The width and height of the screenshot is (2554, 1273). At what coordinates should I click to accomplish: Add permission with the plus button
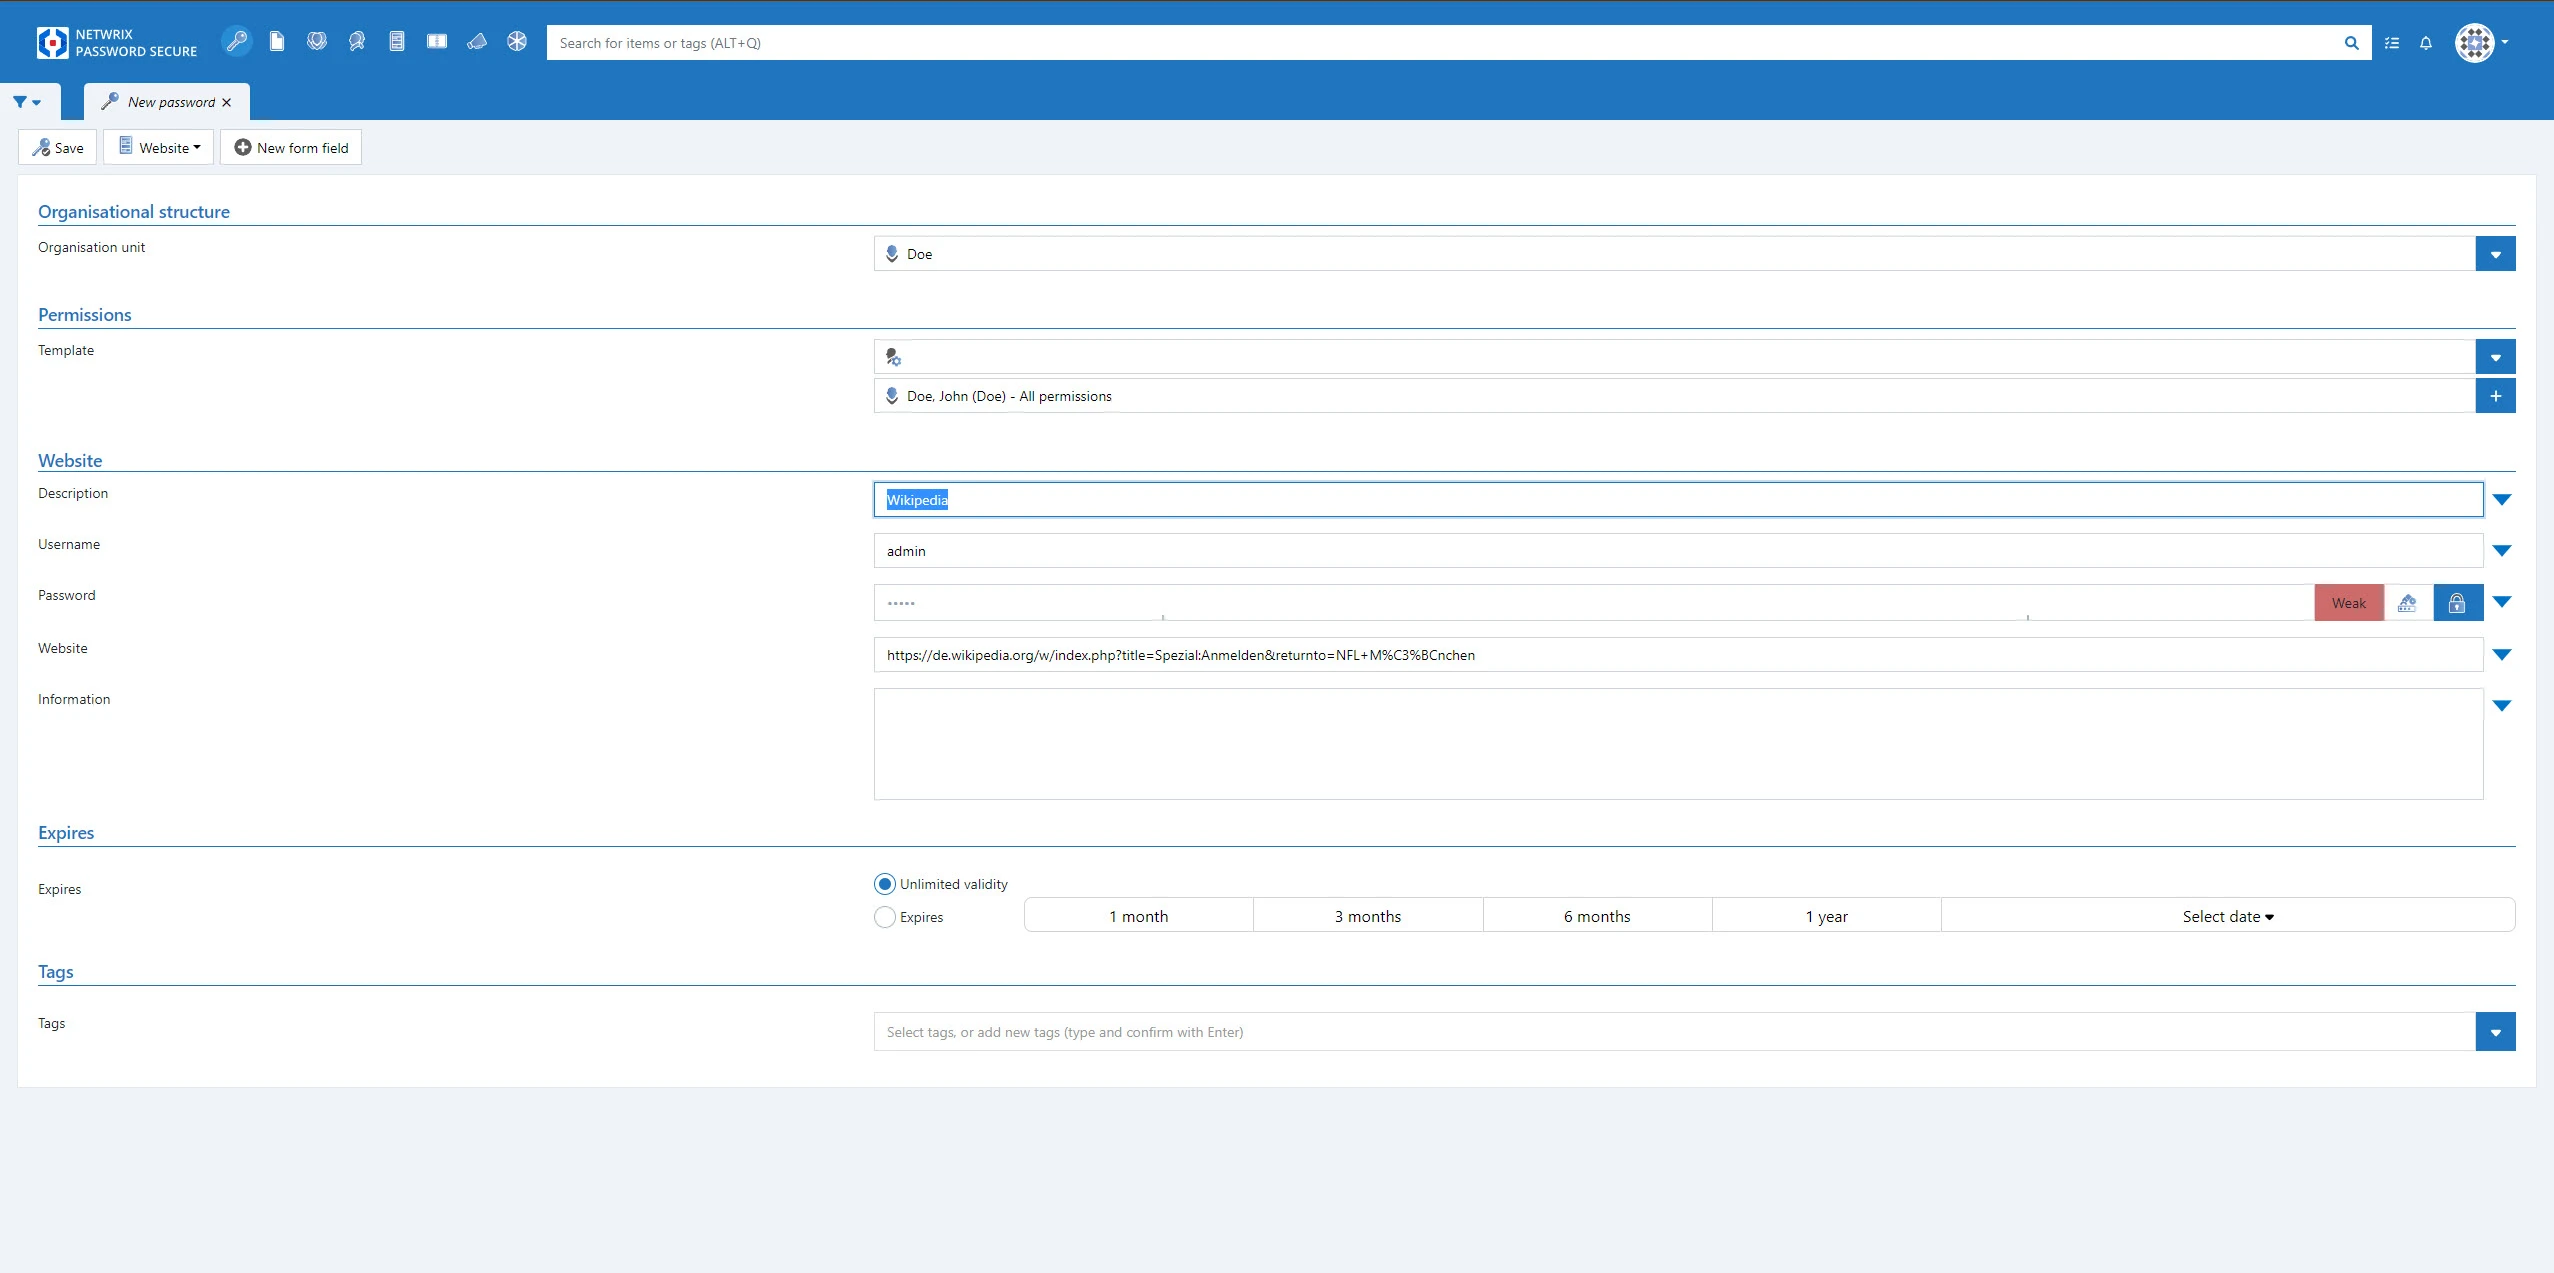pos(2495,396)
